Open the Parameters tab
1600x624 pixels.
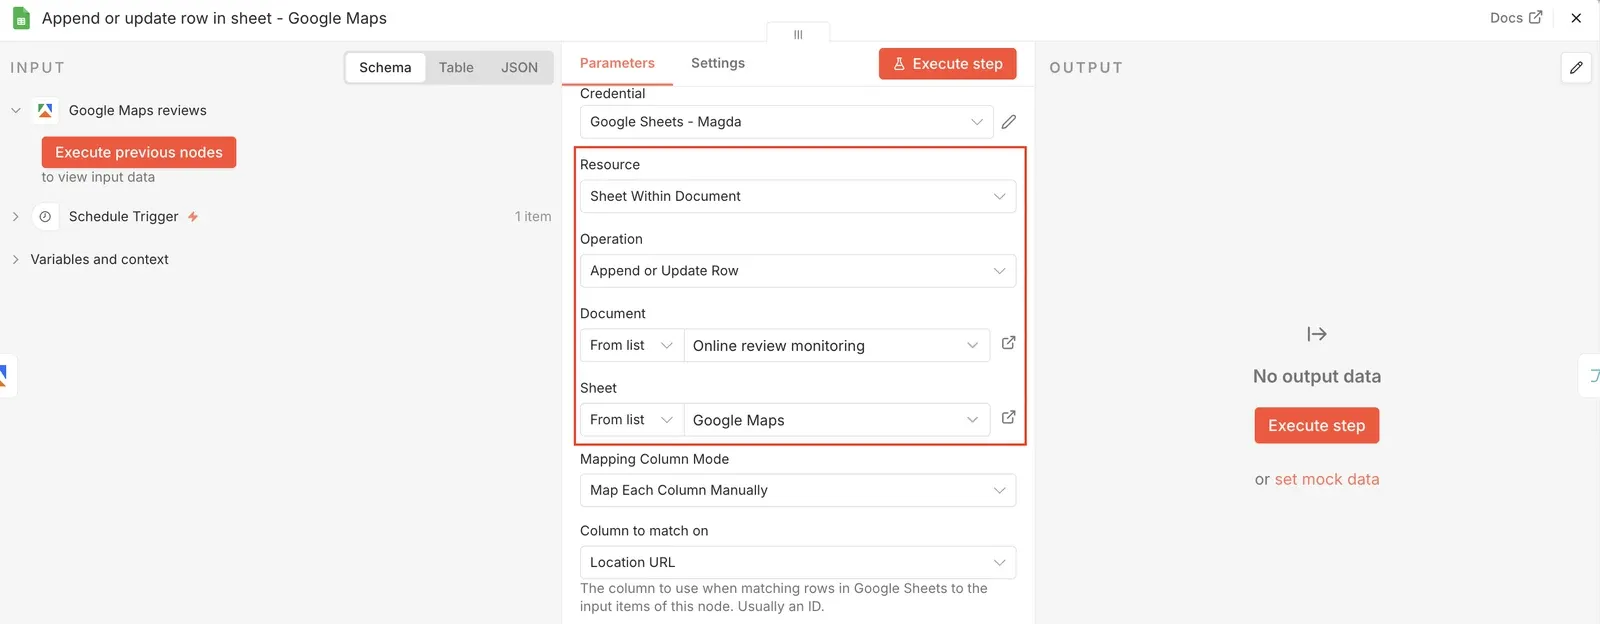coord(617,63)
